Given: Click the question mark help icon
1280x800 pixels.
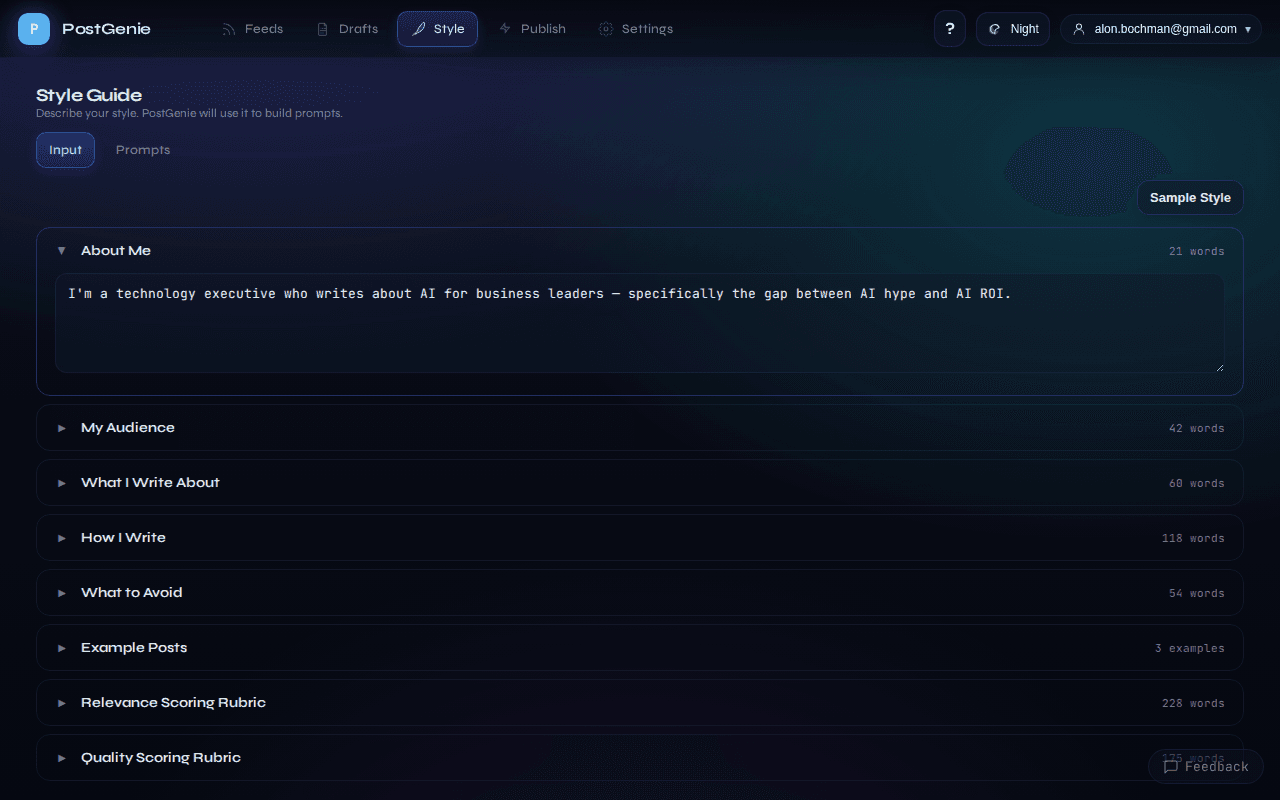Looking at the screenshot, I should click(x=949, y=28).
